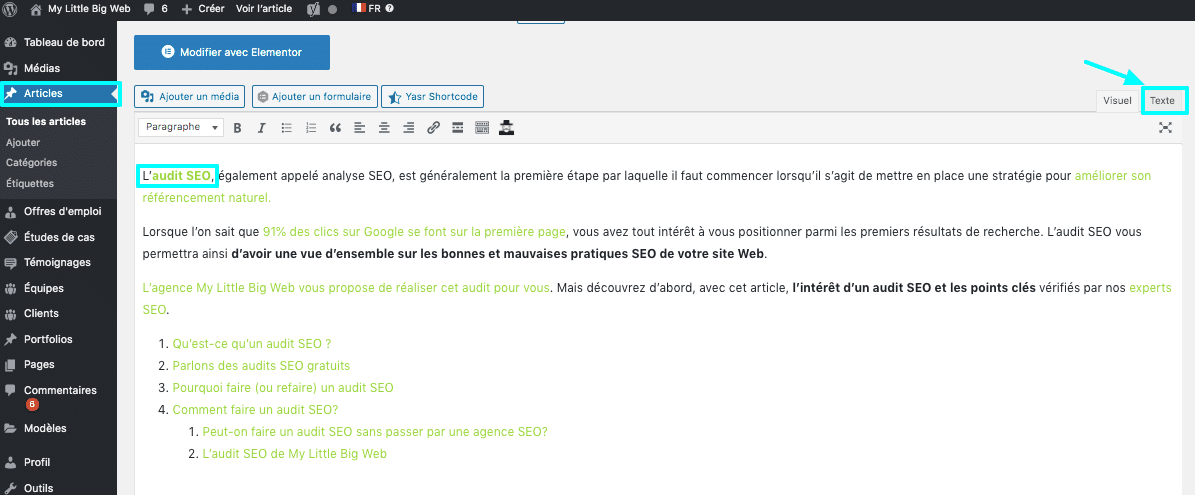Add a blockquote
The width and height of the screenshot is (1195, 495).
[335, 128]
